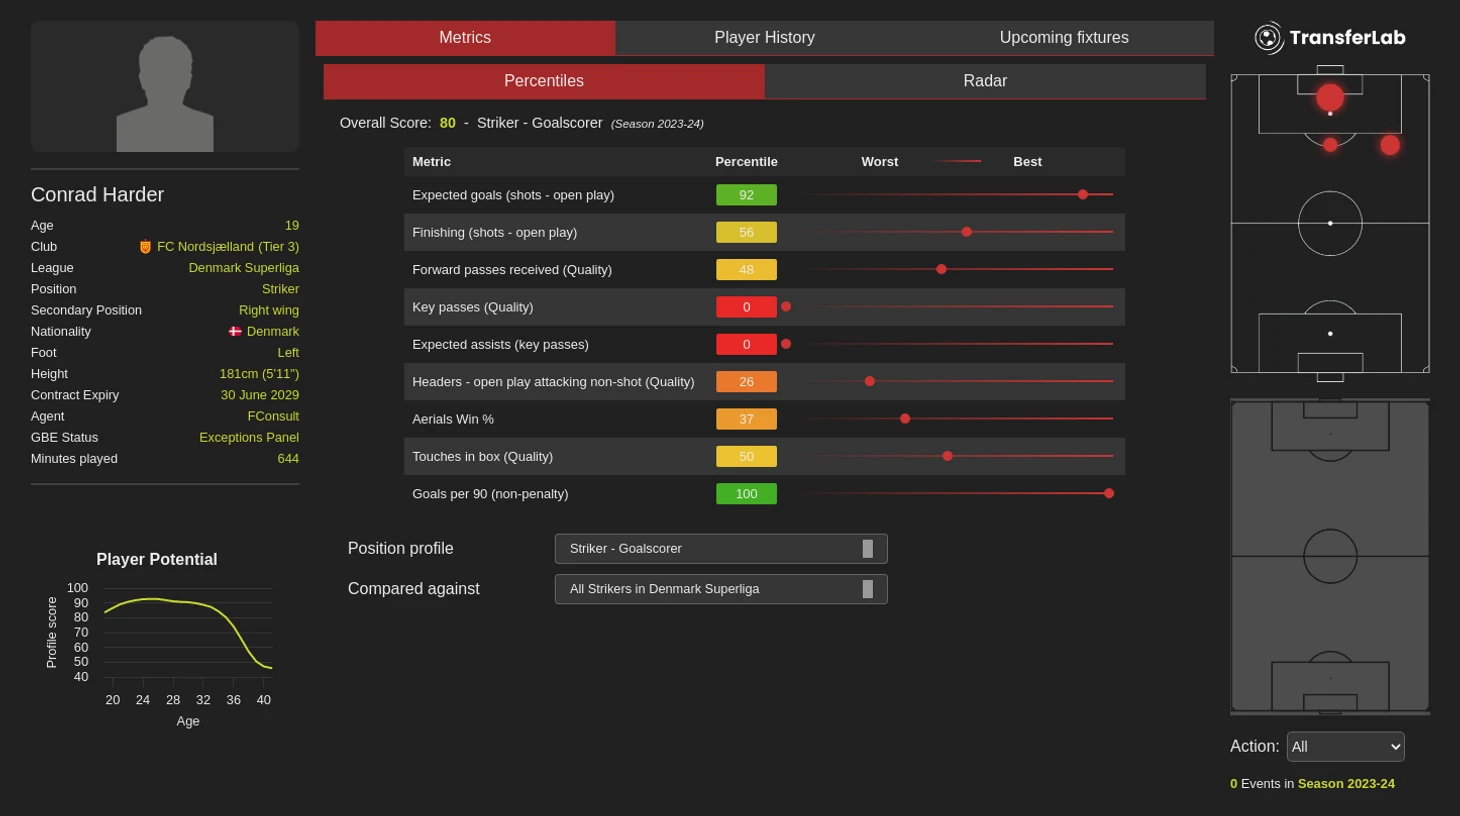This screenshot has width=1460, height=816.
Task: Click the Expected goals percentile marker dot
Action: (1082, 195)
